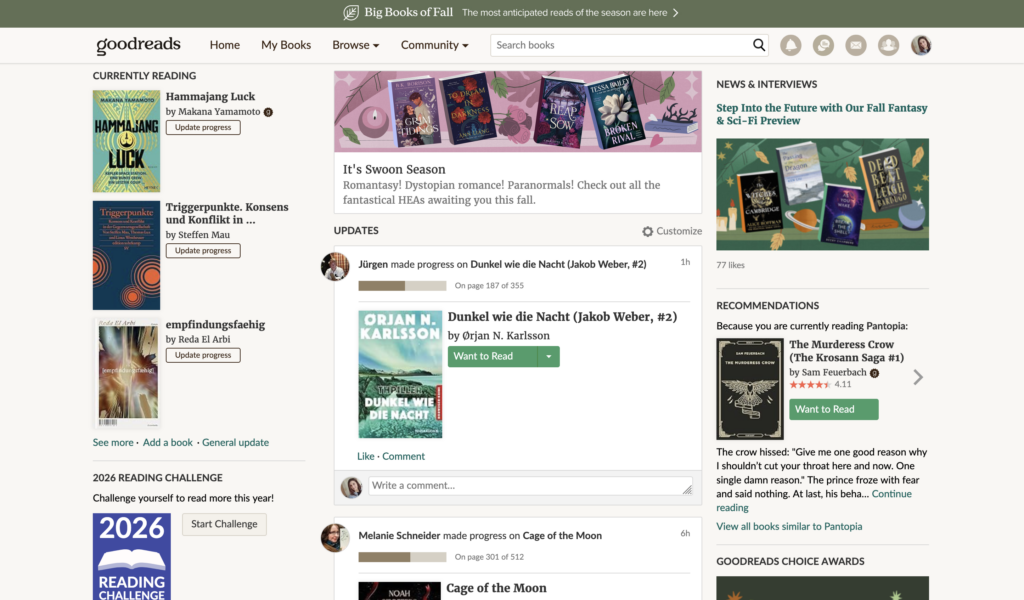Click the 77 likes text
1024x600 pixels.
coord(730,265)
